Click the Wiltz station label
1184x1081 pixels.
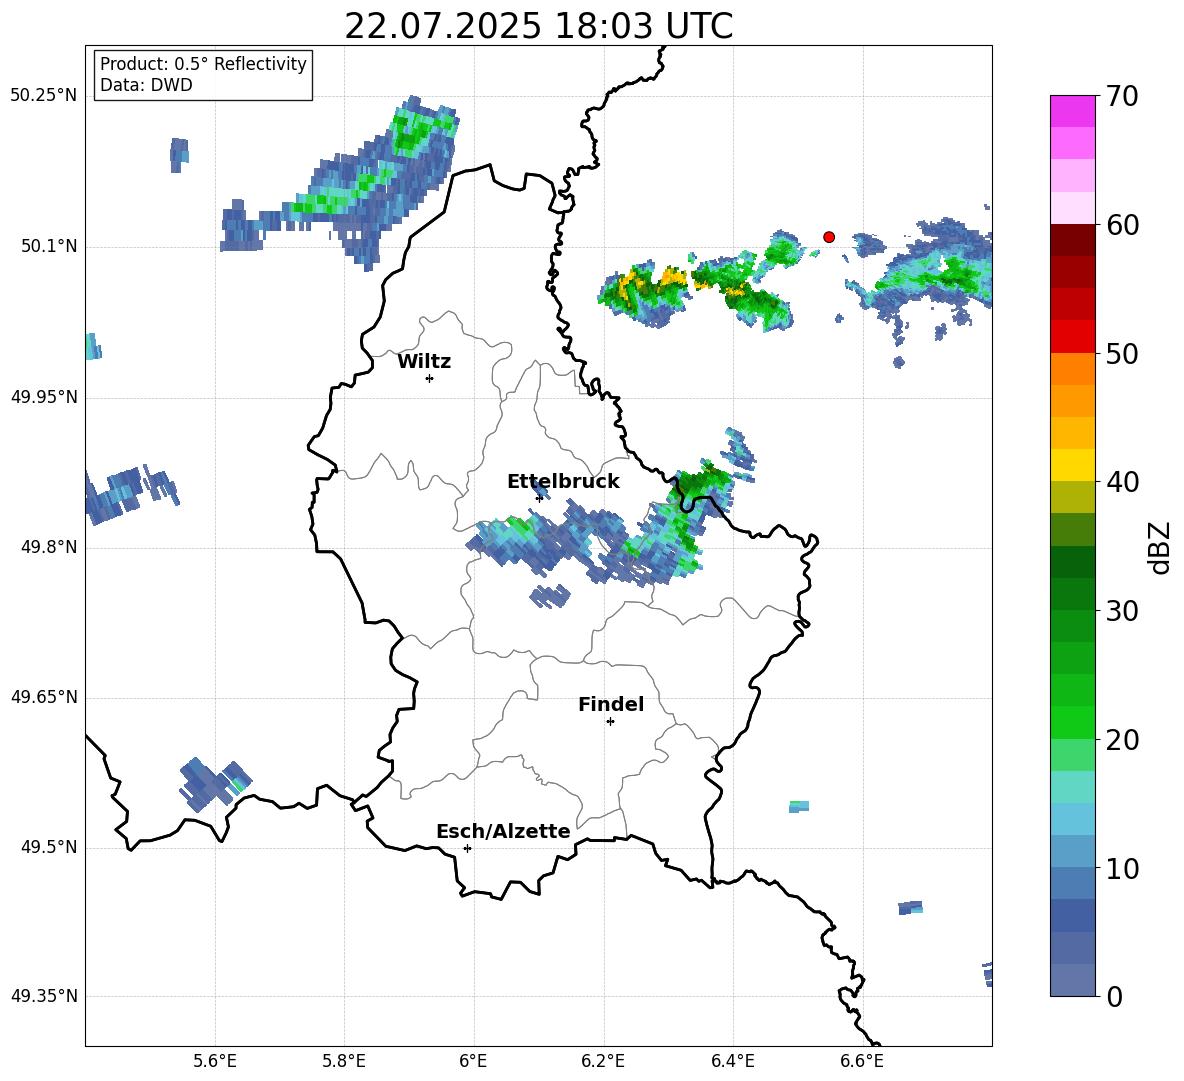click(424, 362)
